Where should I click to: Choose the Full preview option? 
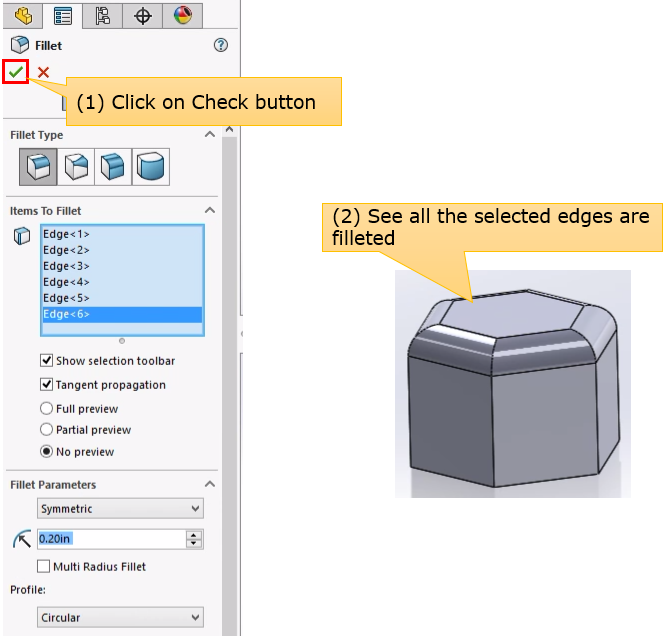(46, 408)
